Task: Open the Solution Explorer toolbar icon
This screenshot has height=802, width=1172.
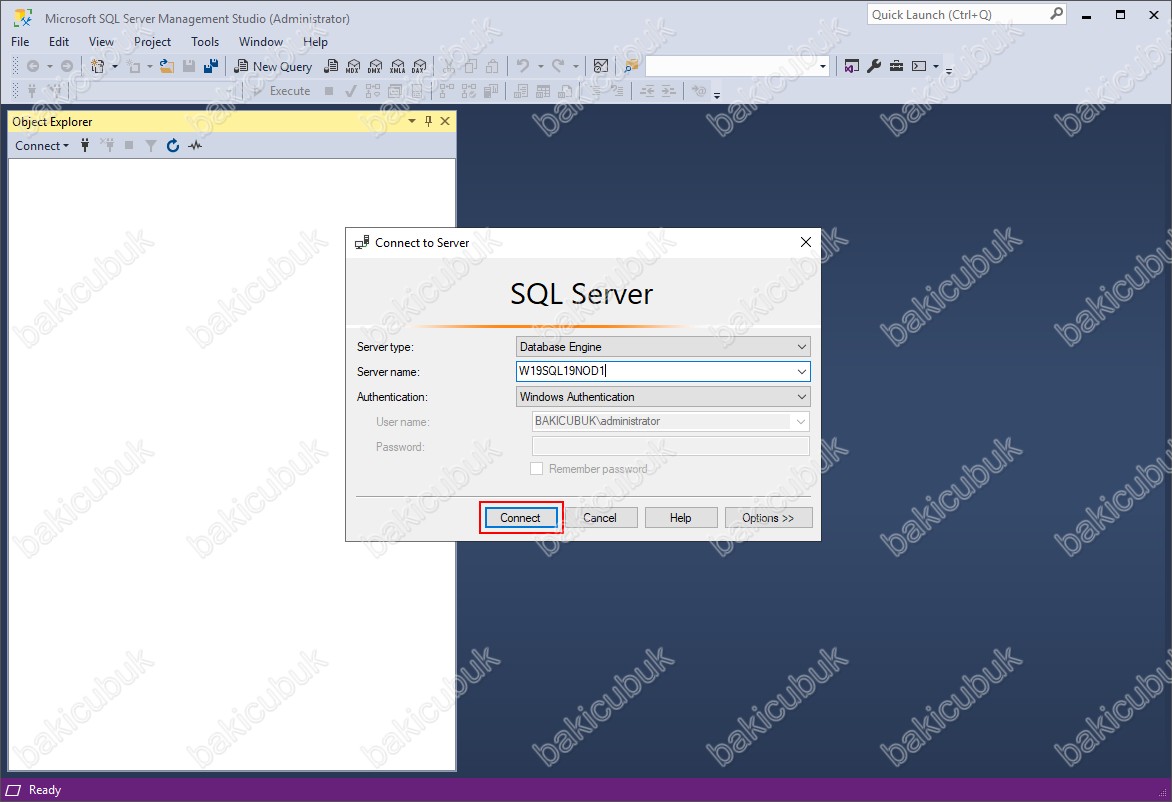Action: (851, 67)
